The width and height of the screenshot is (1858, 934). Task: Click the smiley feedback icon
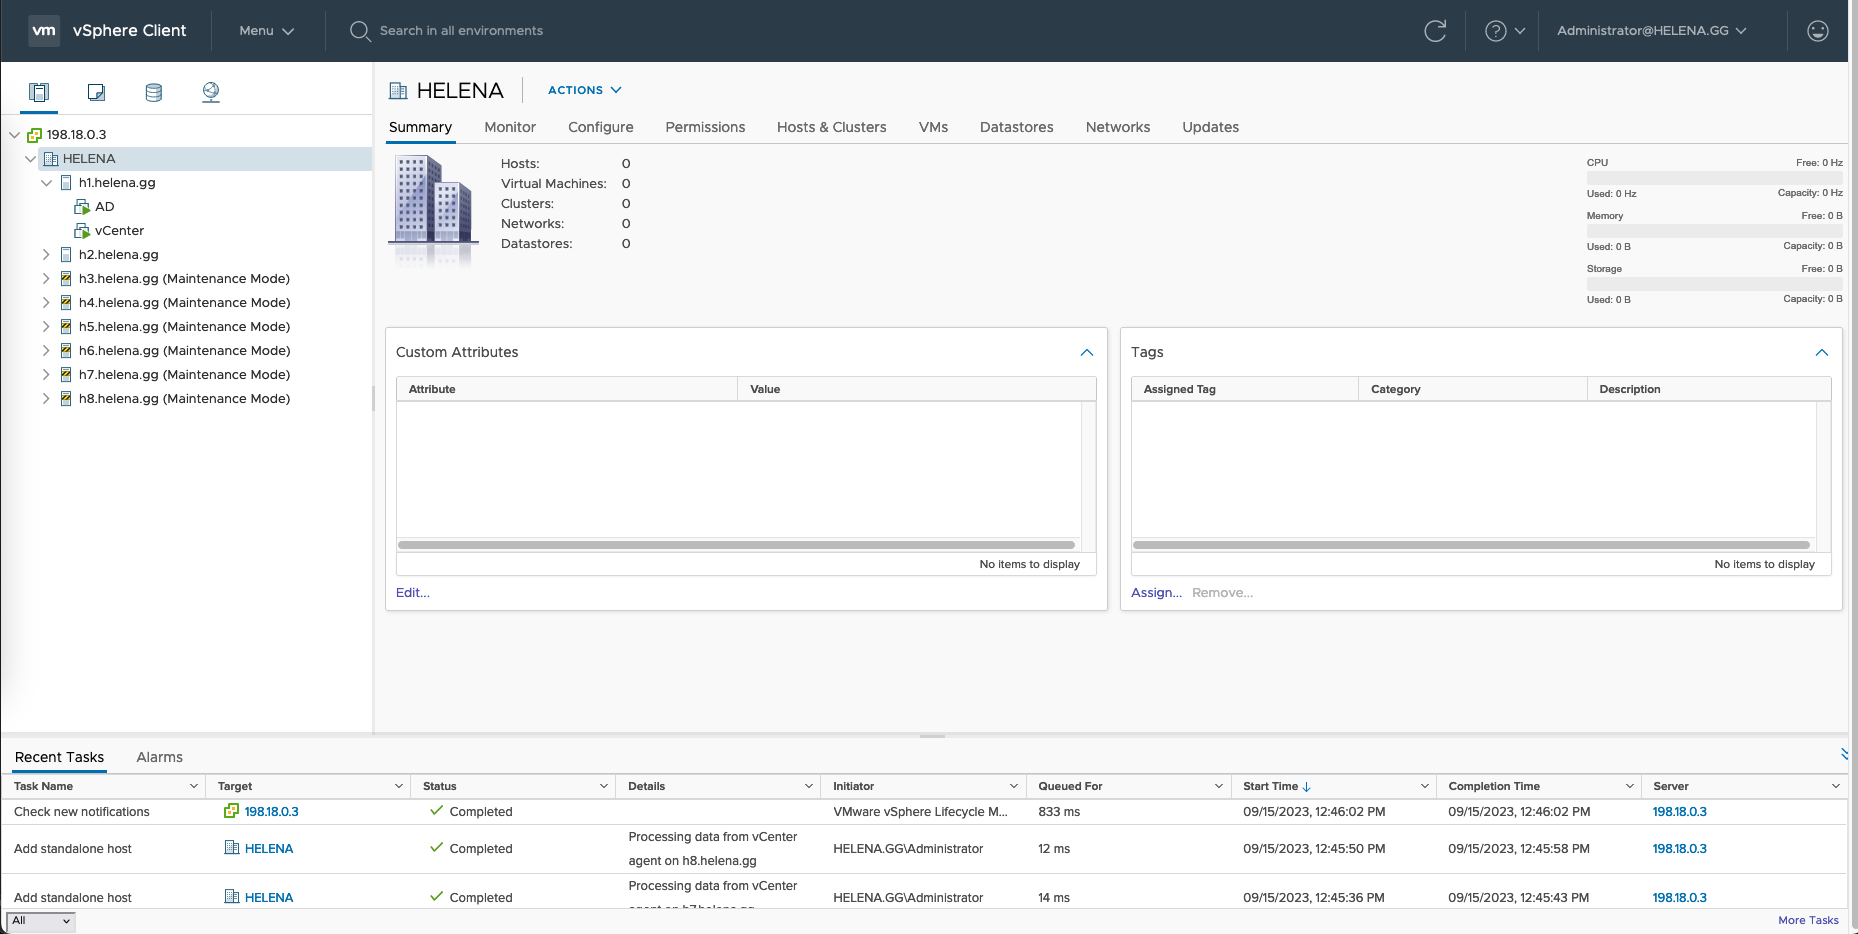pos(1818,31)
